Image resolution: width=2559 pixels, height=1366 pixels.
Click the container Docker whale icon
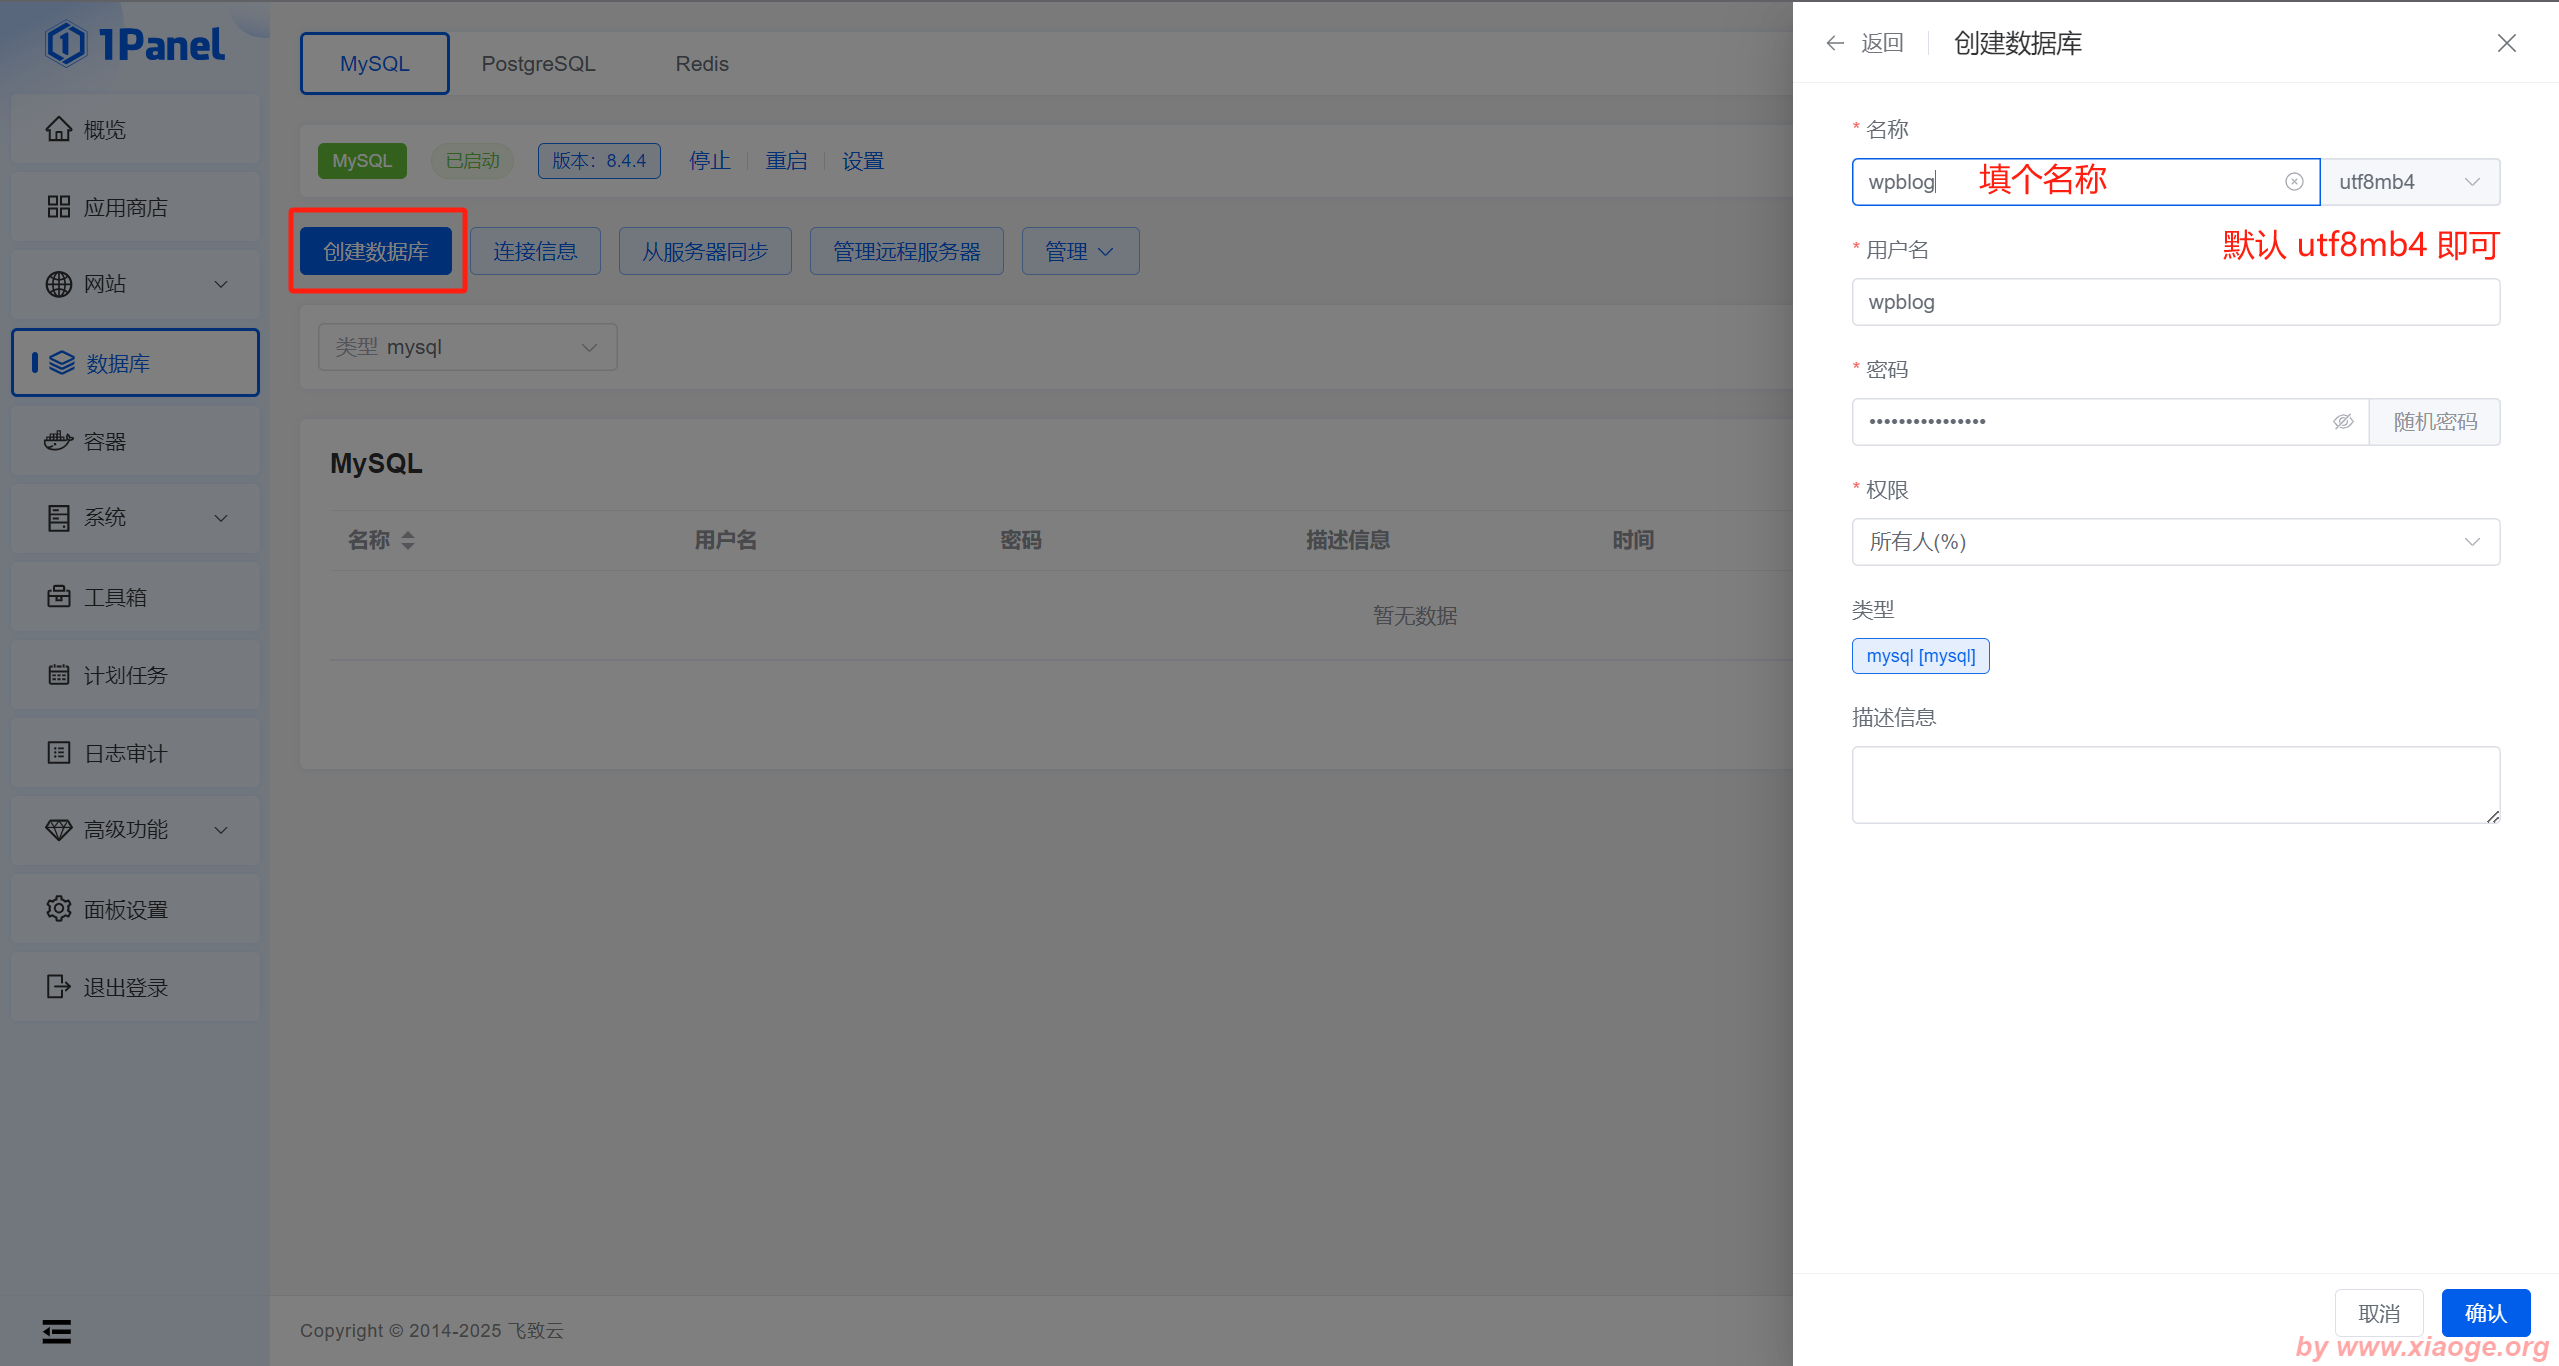click(x=59, y=441)
